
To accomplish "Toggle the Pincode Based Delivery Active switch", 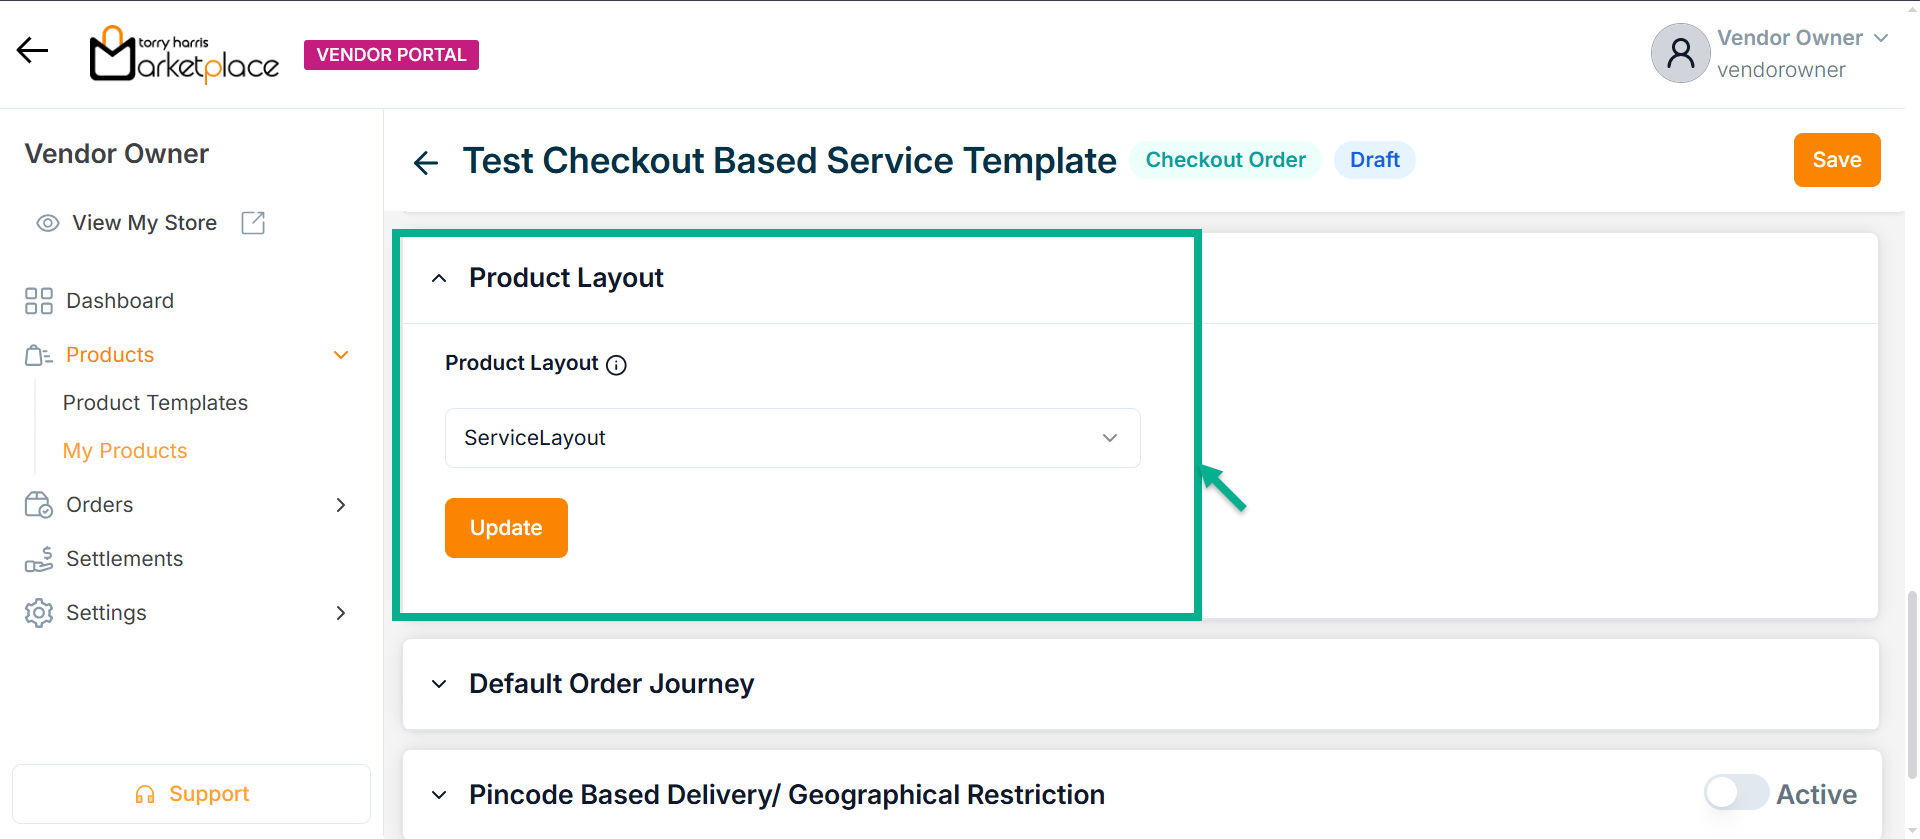I will [1736, 793].
